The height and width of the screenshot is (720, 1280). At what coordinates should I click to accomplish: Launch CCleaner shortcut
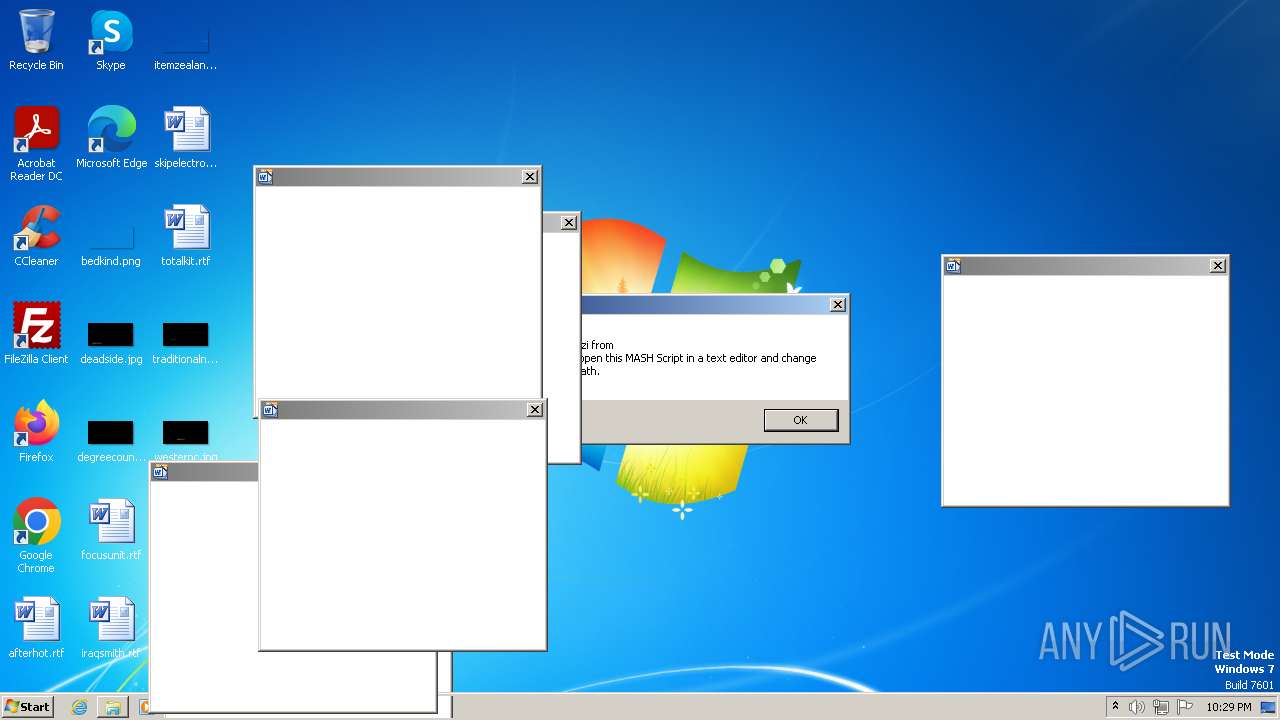[x=36, y=236]
